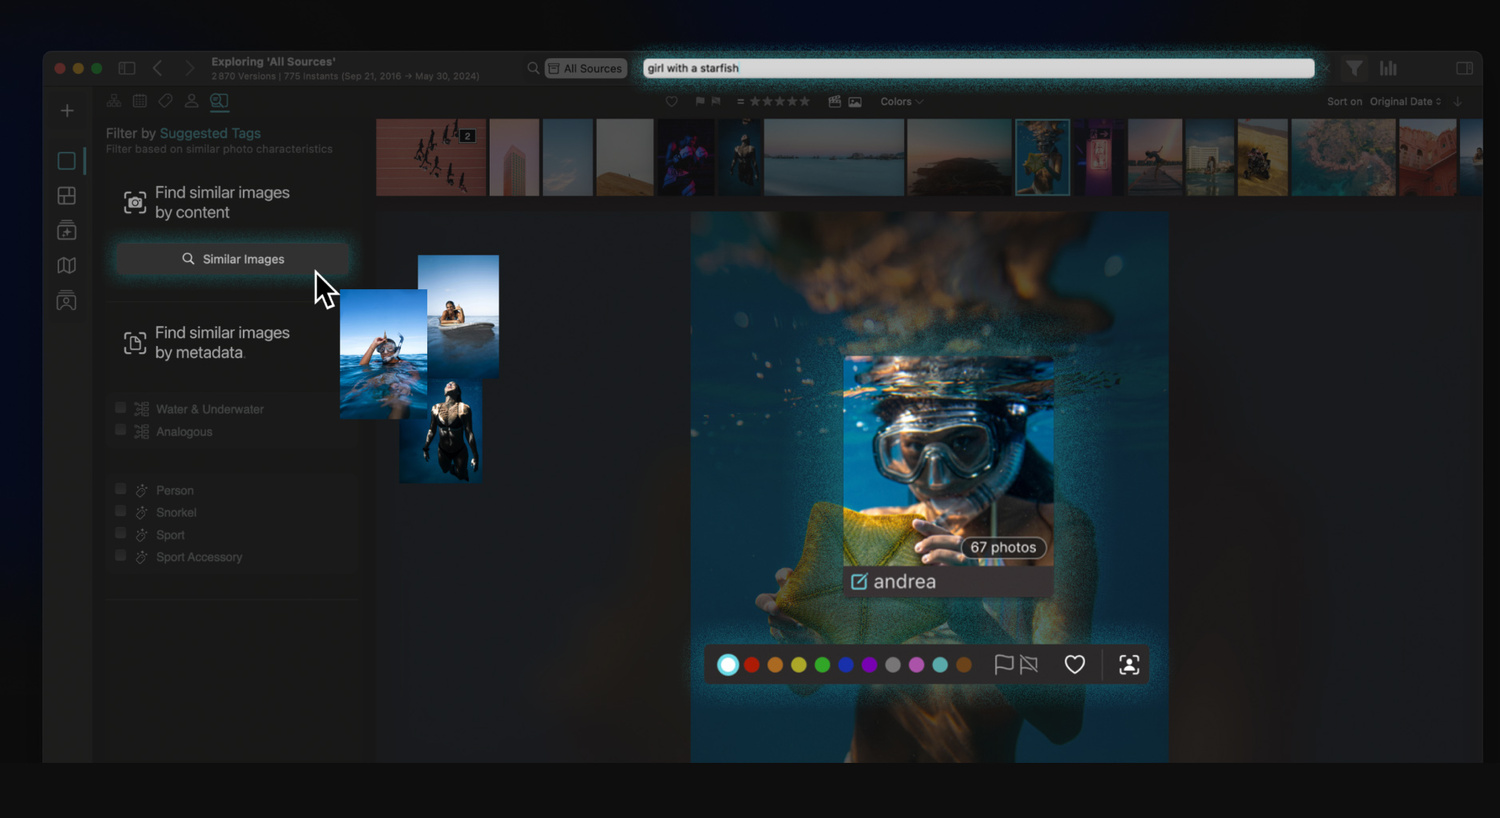Enable the Water & Underwater checkbox
1500x818 pixels.
pos(121,408)
